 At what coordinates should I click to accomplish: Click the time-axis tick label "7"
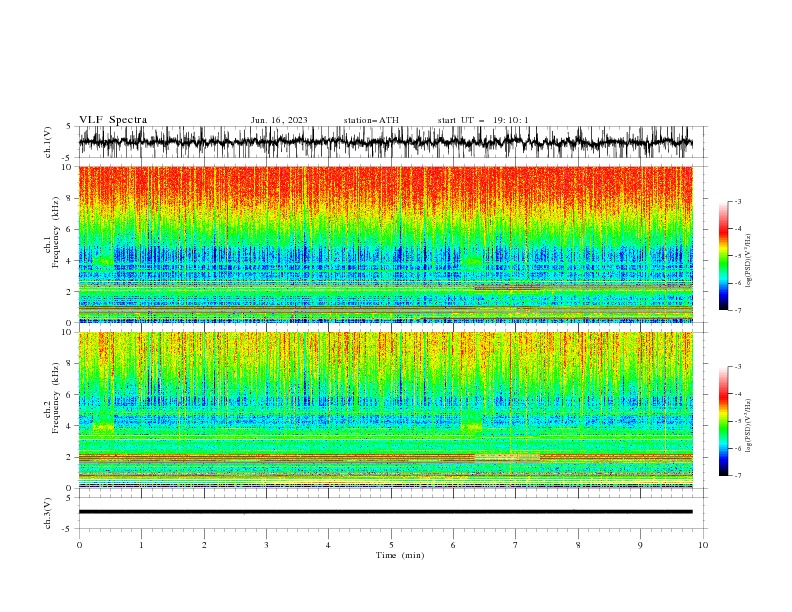(x=516, y=545)
